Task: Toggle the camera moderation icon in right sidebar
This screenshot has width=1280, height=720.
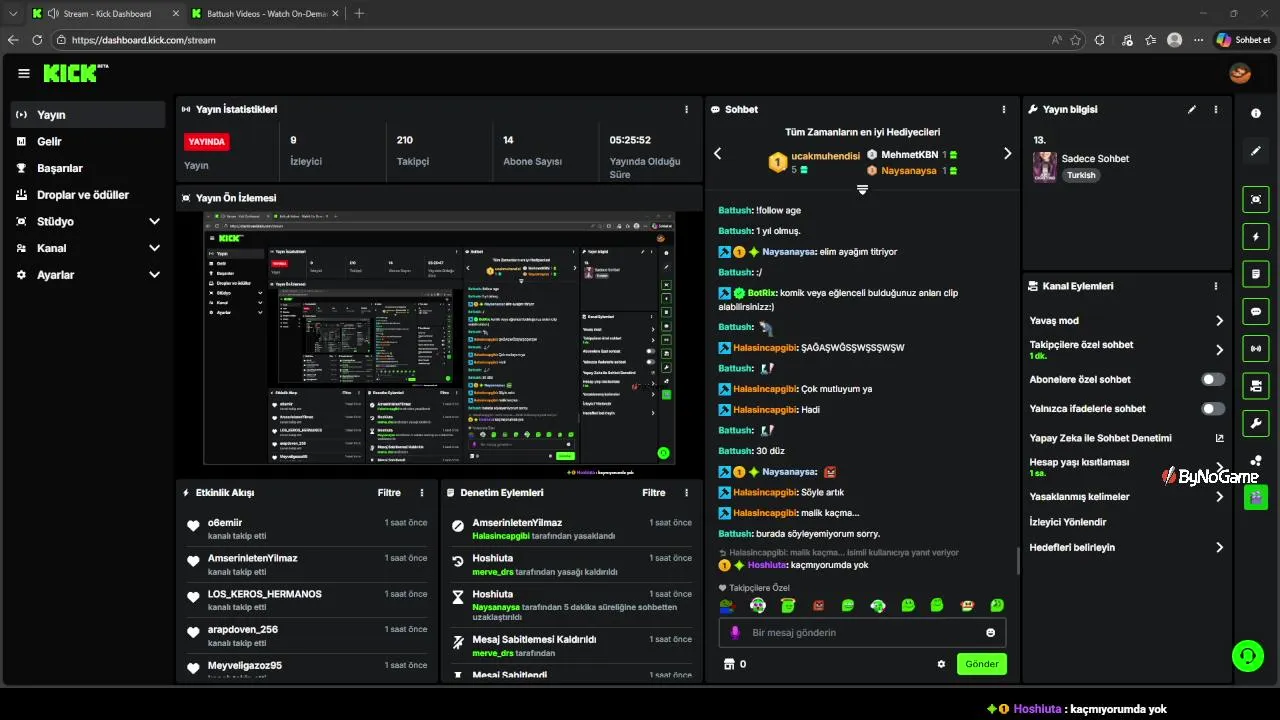Action: (x=1256, y=385)
